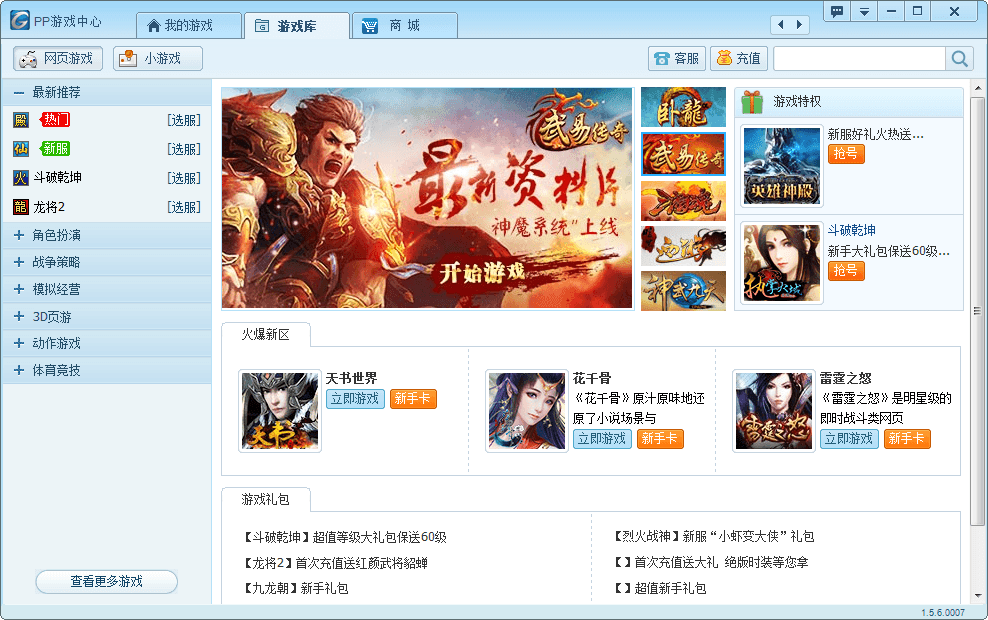
Task: Click the vertical scrollbar in content area
Action: (x=978, y=300)
